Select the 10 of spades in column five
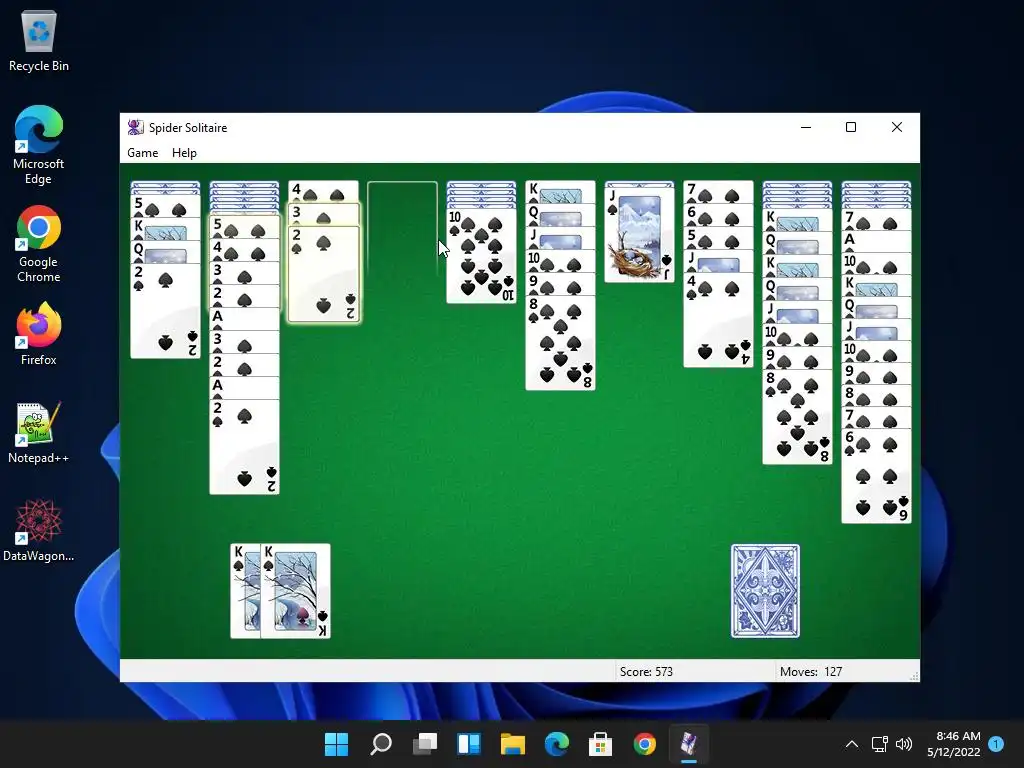This screenshot has height=768, width=1024. 481,255
